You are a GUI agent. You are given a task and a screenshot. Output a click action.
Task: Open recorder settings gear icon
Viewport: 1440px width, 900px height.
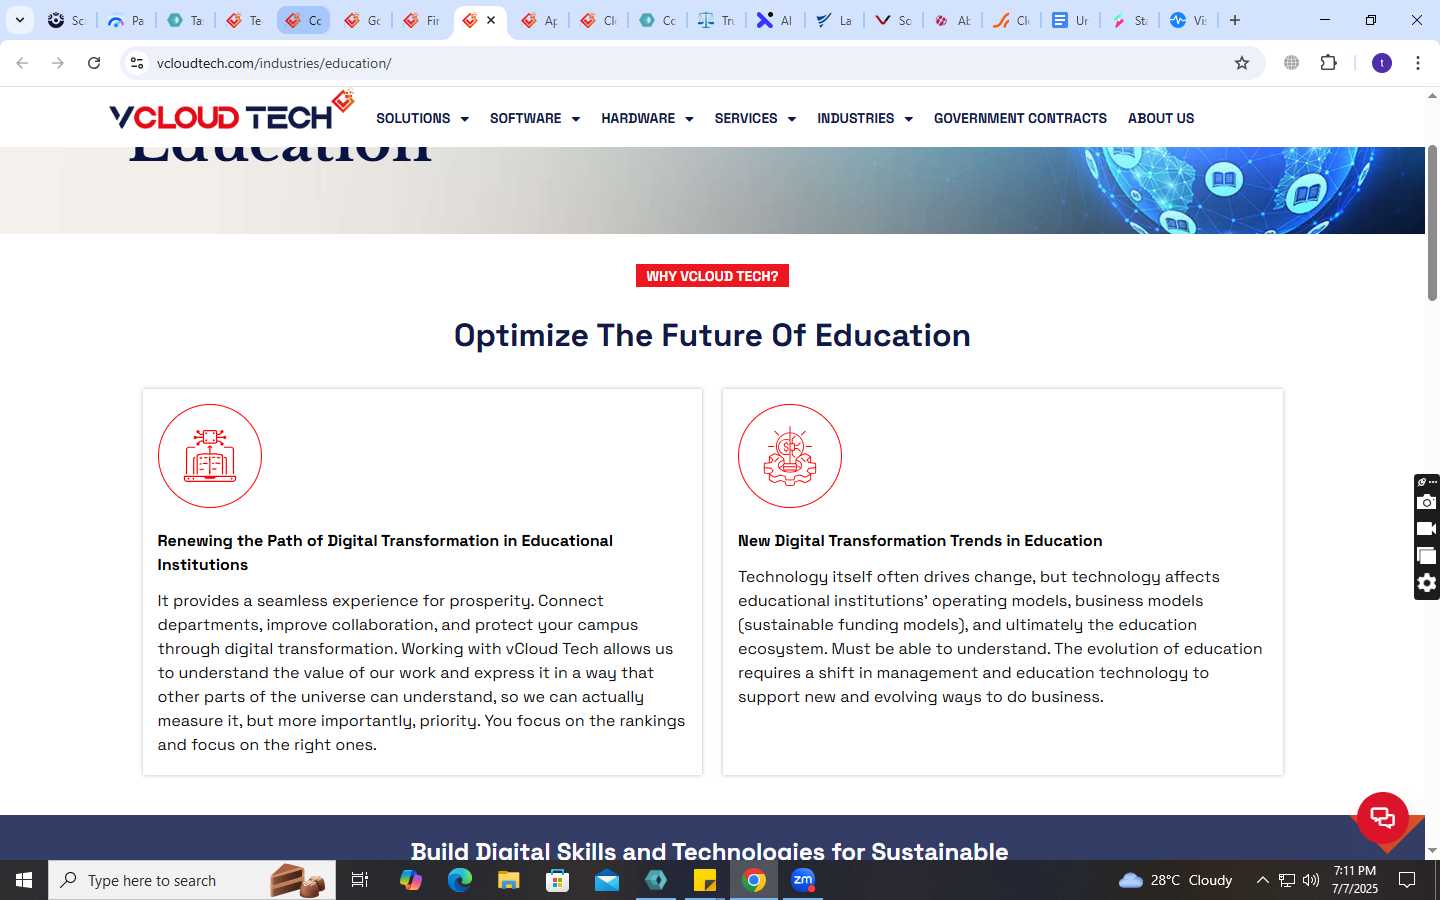[x=1427, y=583]
